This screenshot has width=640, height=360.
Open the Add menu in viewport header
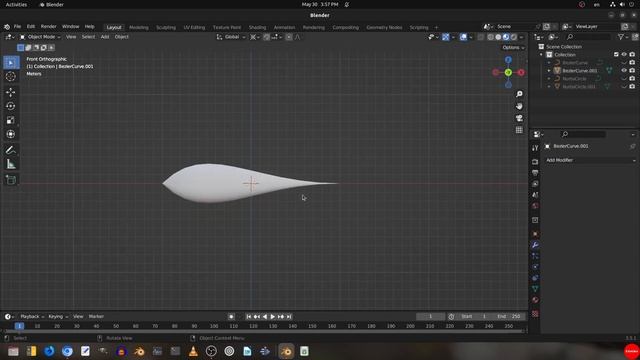point(105,37)
